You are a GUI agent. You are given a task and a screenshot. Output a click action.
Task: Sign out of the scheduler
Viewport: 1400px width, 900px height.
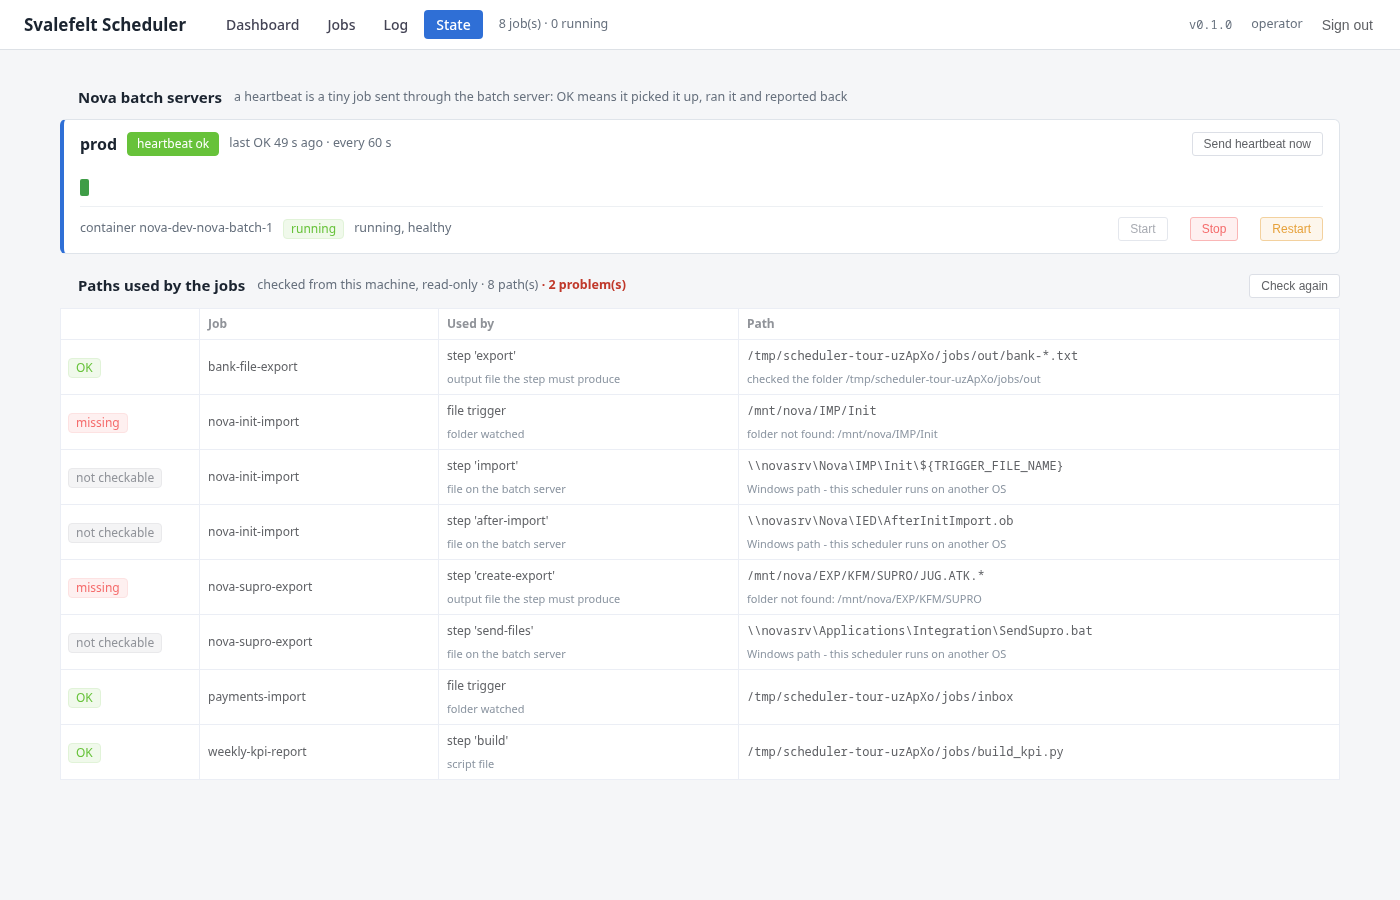[1347, 25]
